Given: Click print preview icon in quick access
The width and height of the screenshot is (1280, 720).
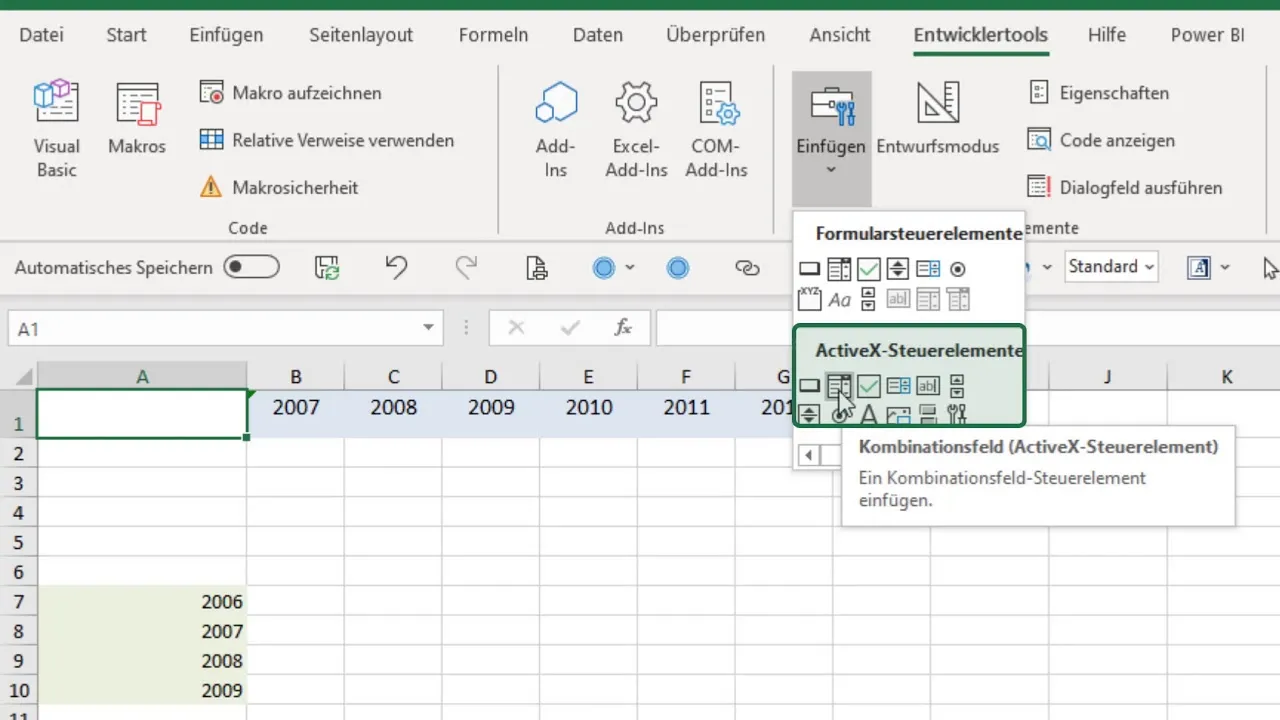Looking at the screenshot, I should coord(537,267).
